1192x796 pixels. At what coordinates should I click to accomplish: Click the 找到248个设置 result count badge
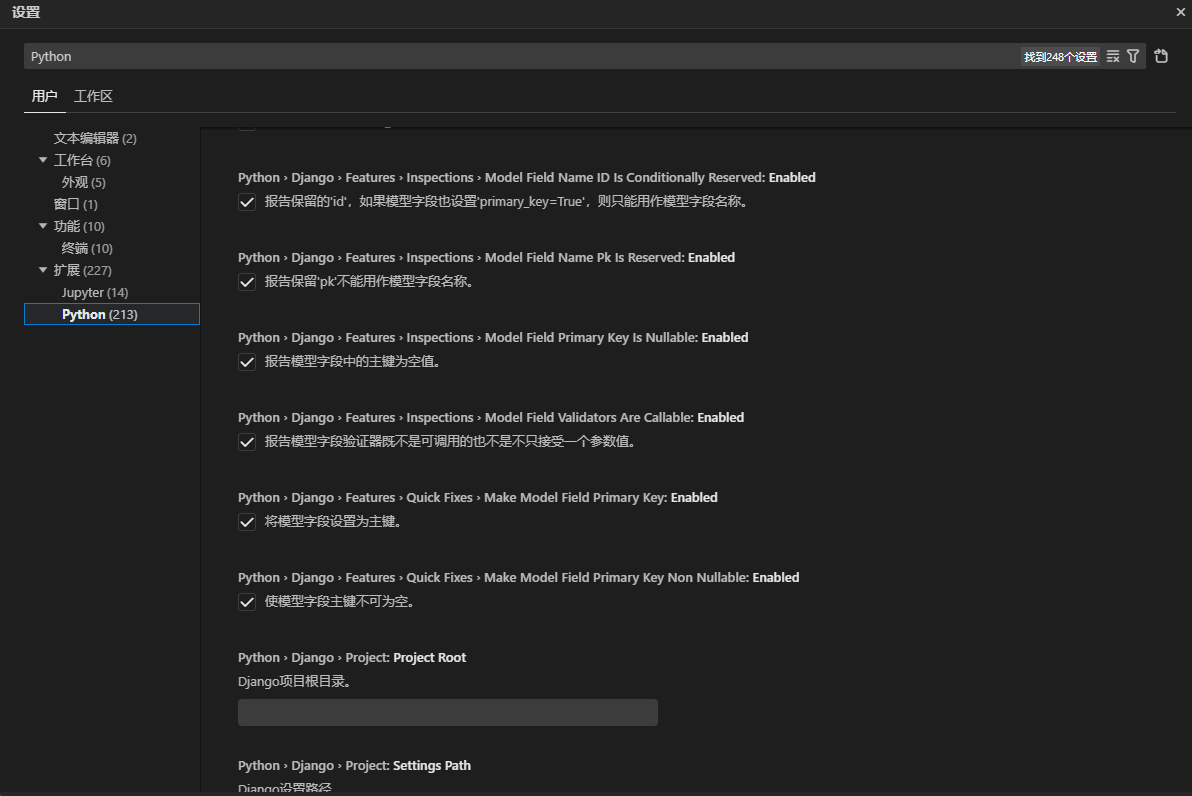(1060, 57)
